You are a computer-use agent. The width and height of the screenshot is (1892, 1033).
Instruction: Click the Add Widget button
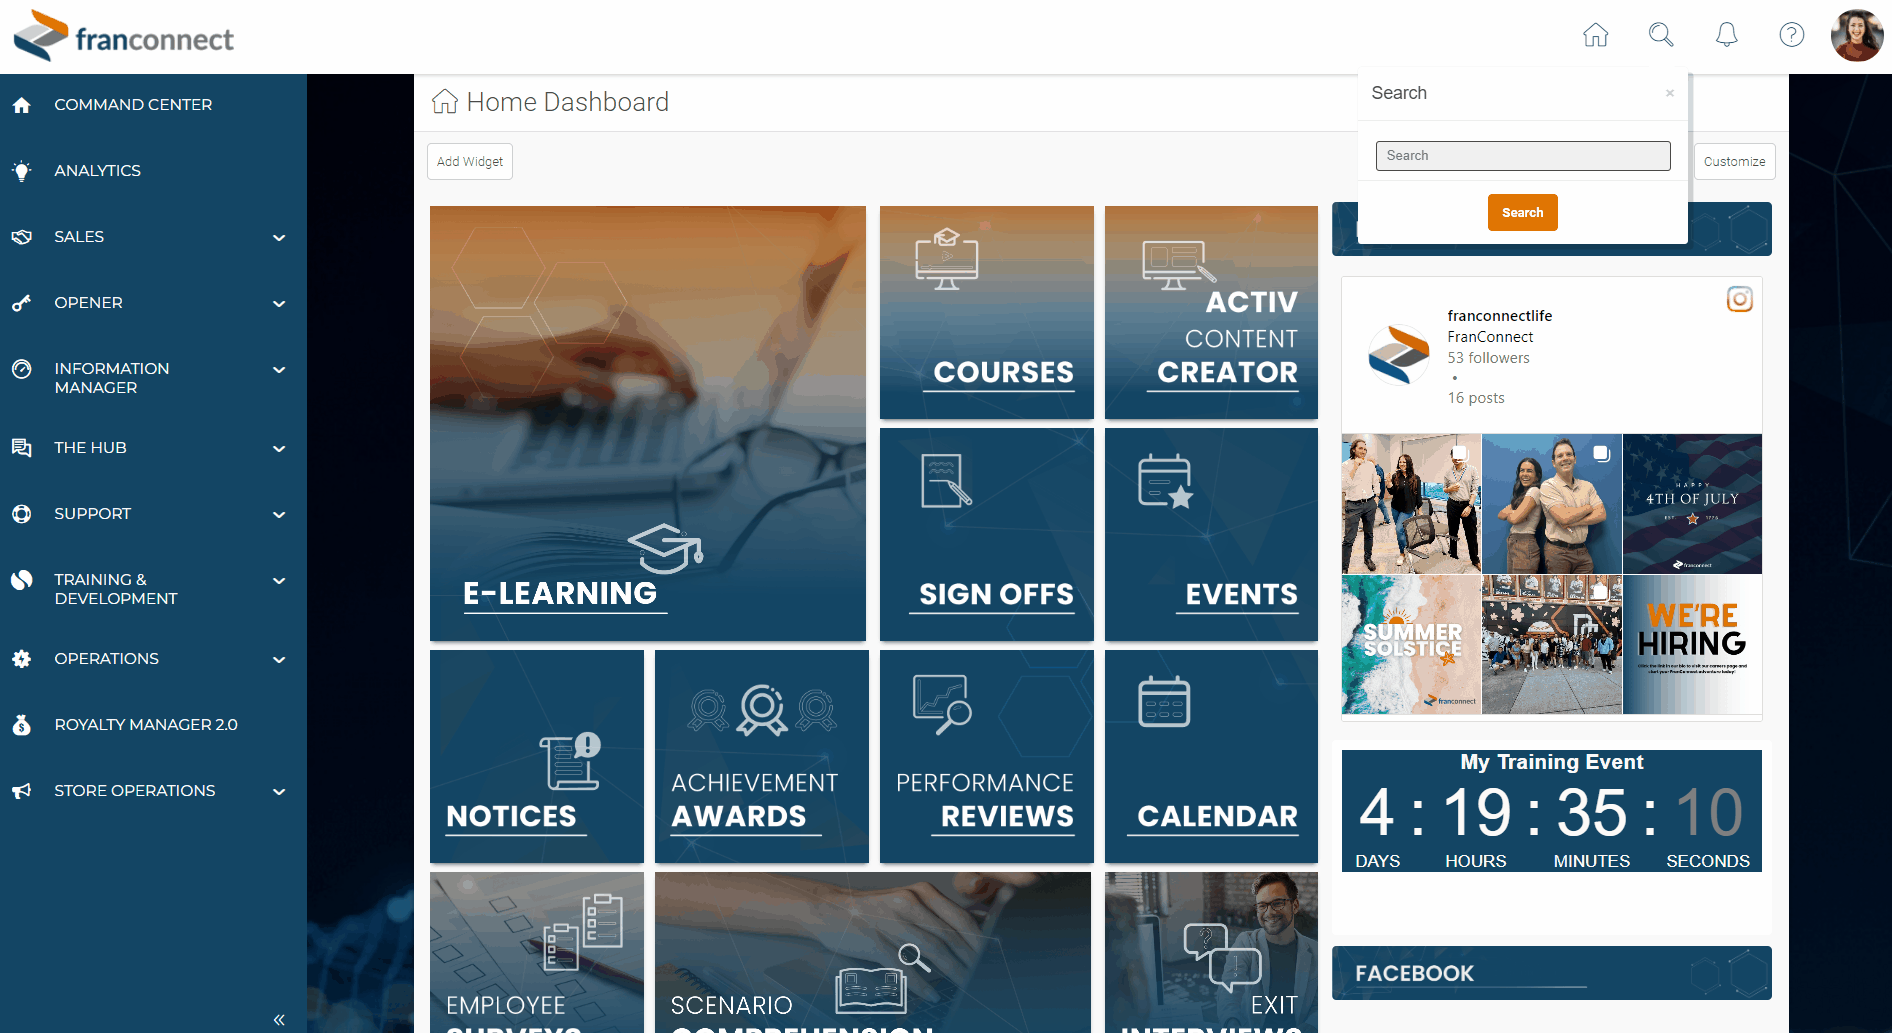tap(470, 162)
